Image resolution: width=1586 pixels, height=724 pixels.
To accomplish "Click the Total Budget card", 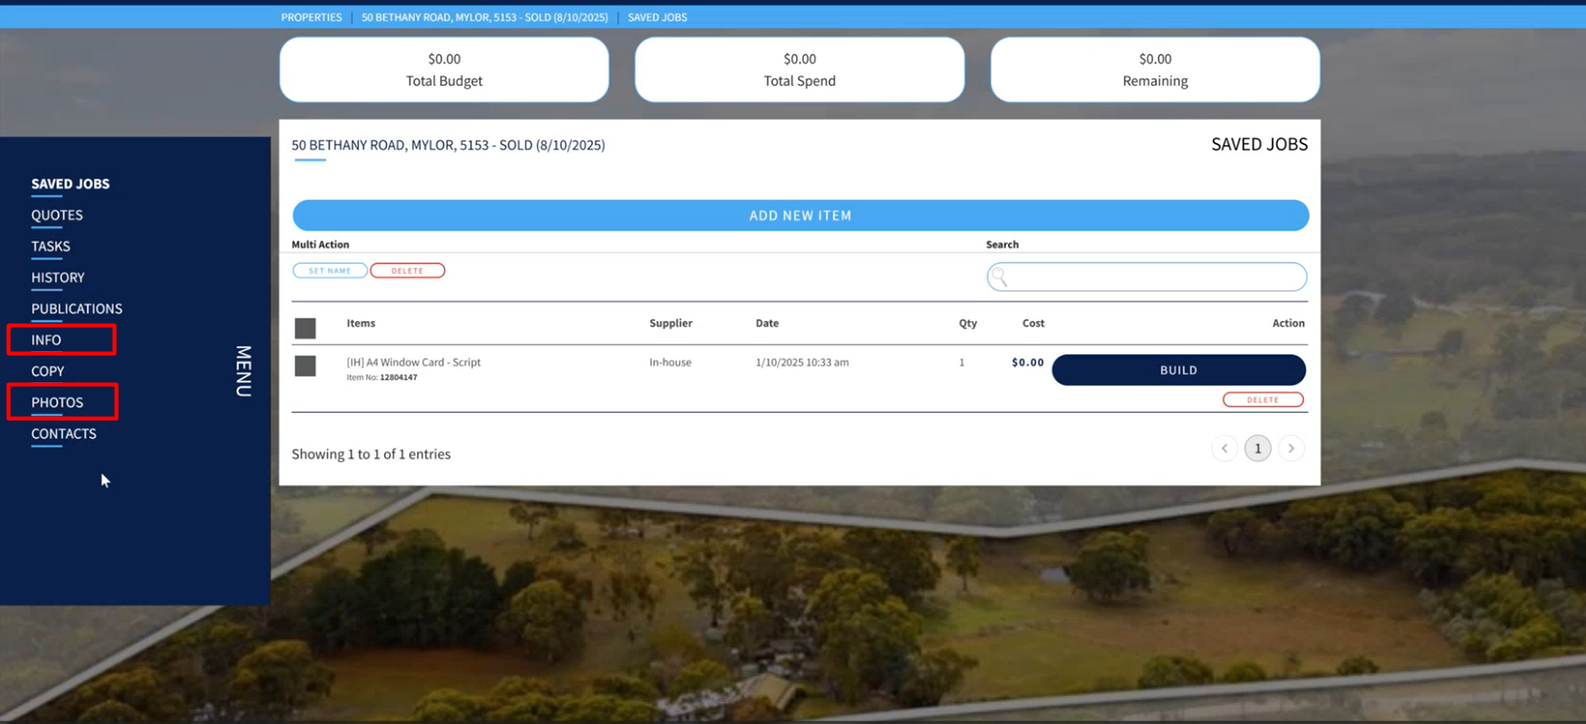I will point(444,70).
